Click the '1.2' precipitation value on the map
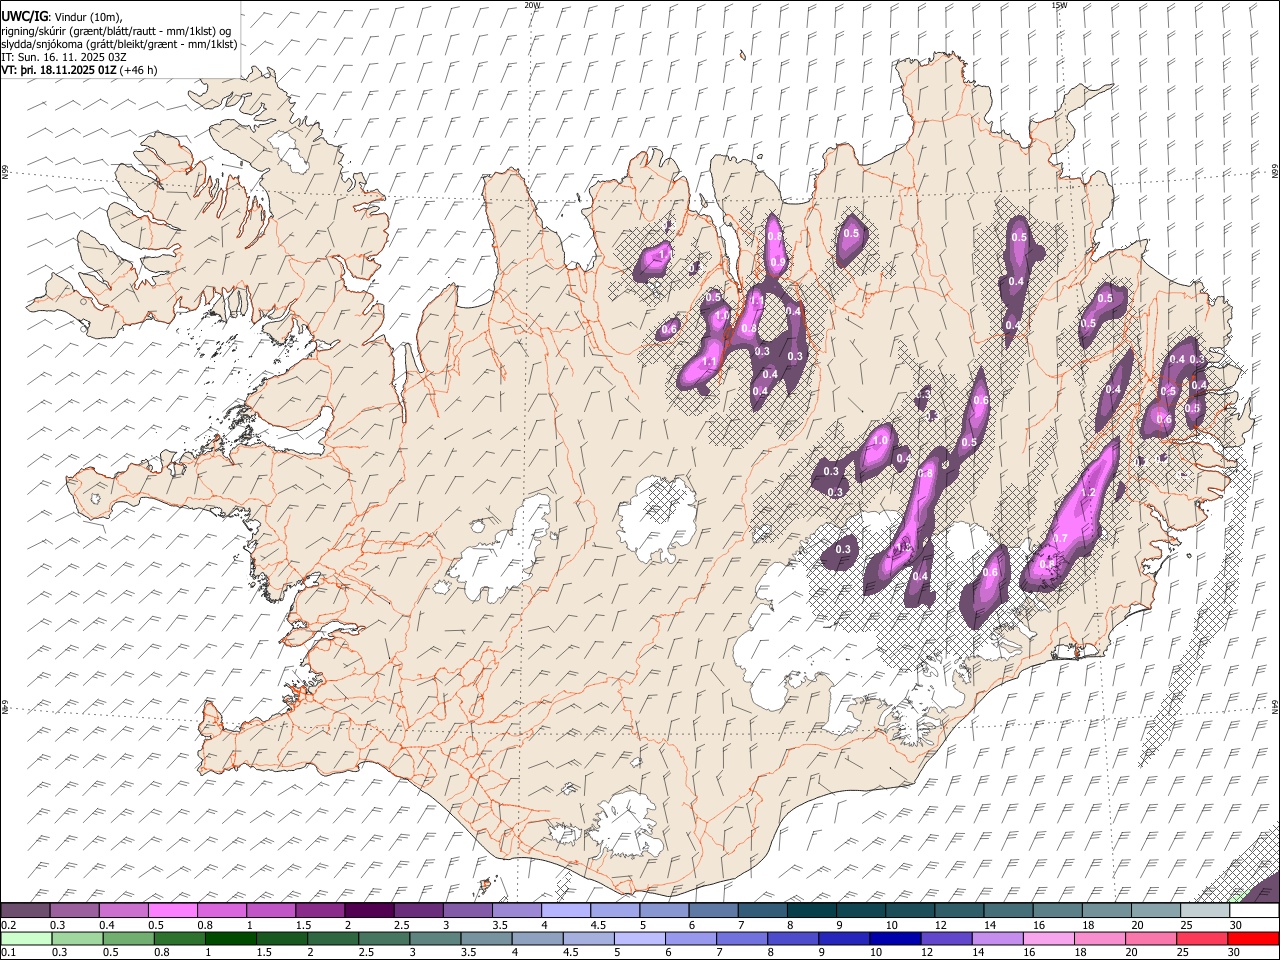1280x960 pixels. 1089,493
